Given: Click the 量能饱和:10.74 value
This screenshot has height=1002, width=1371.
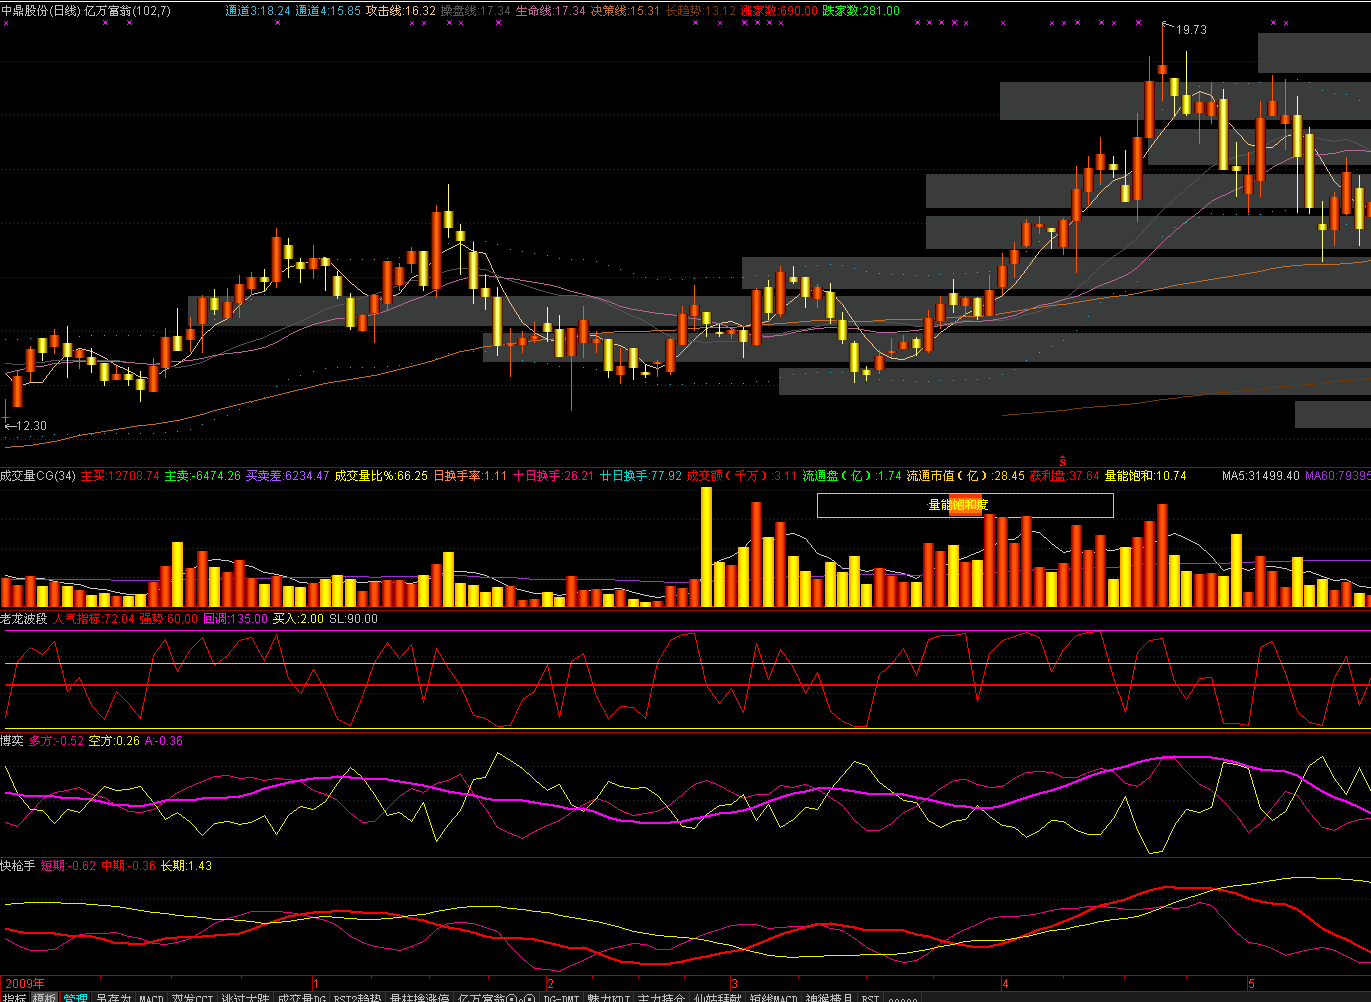Looking at the screenshot, I should [x=1146, y=476].
